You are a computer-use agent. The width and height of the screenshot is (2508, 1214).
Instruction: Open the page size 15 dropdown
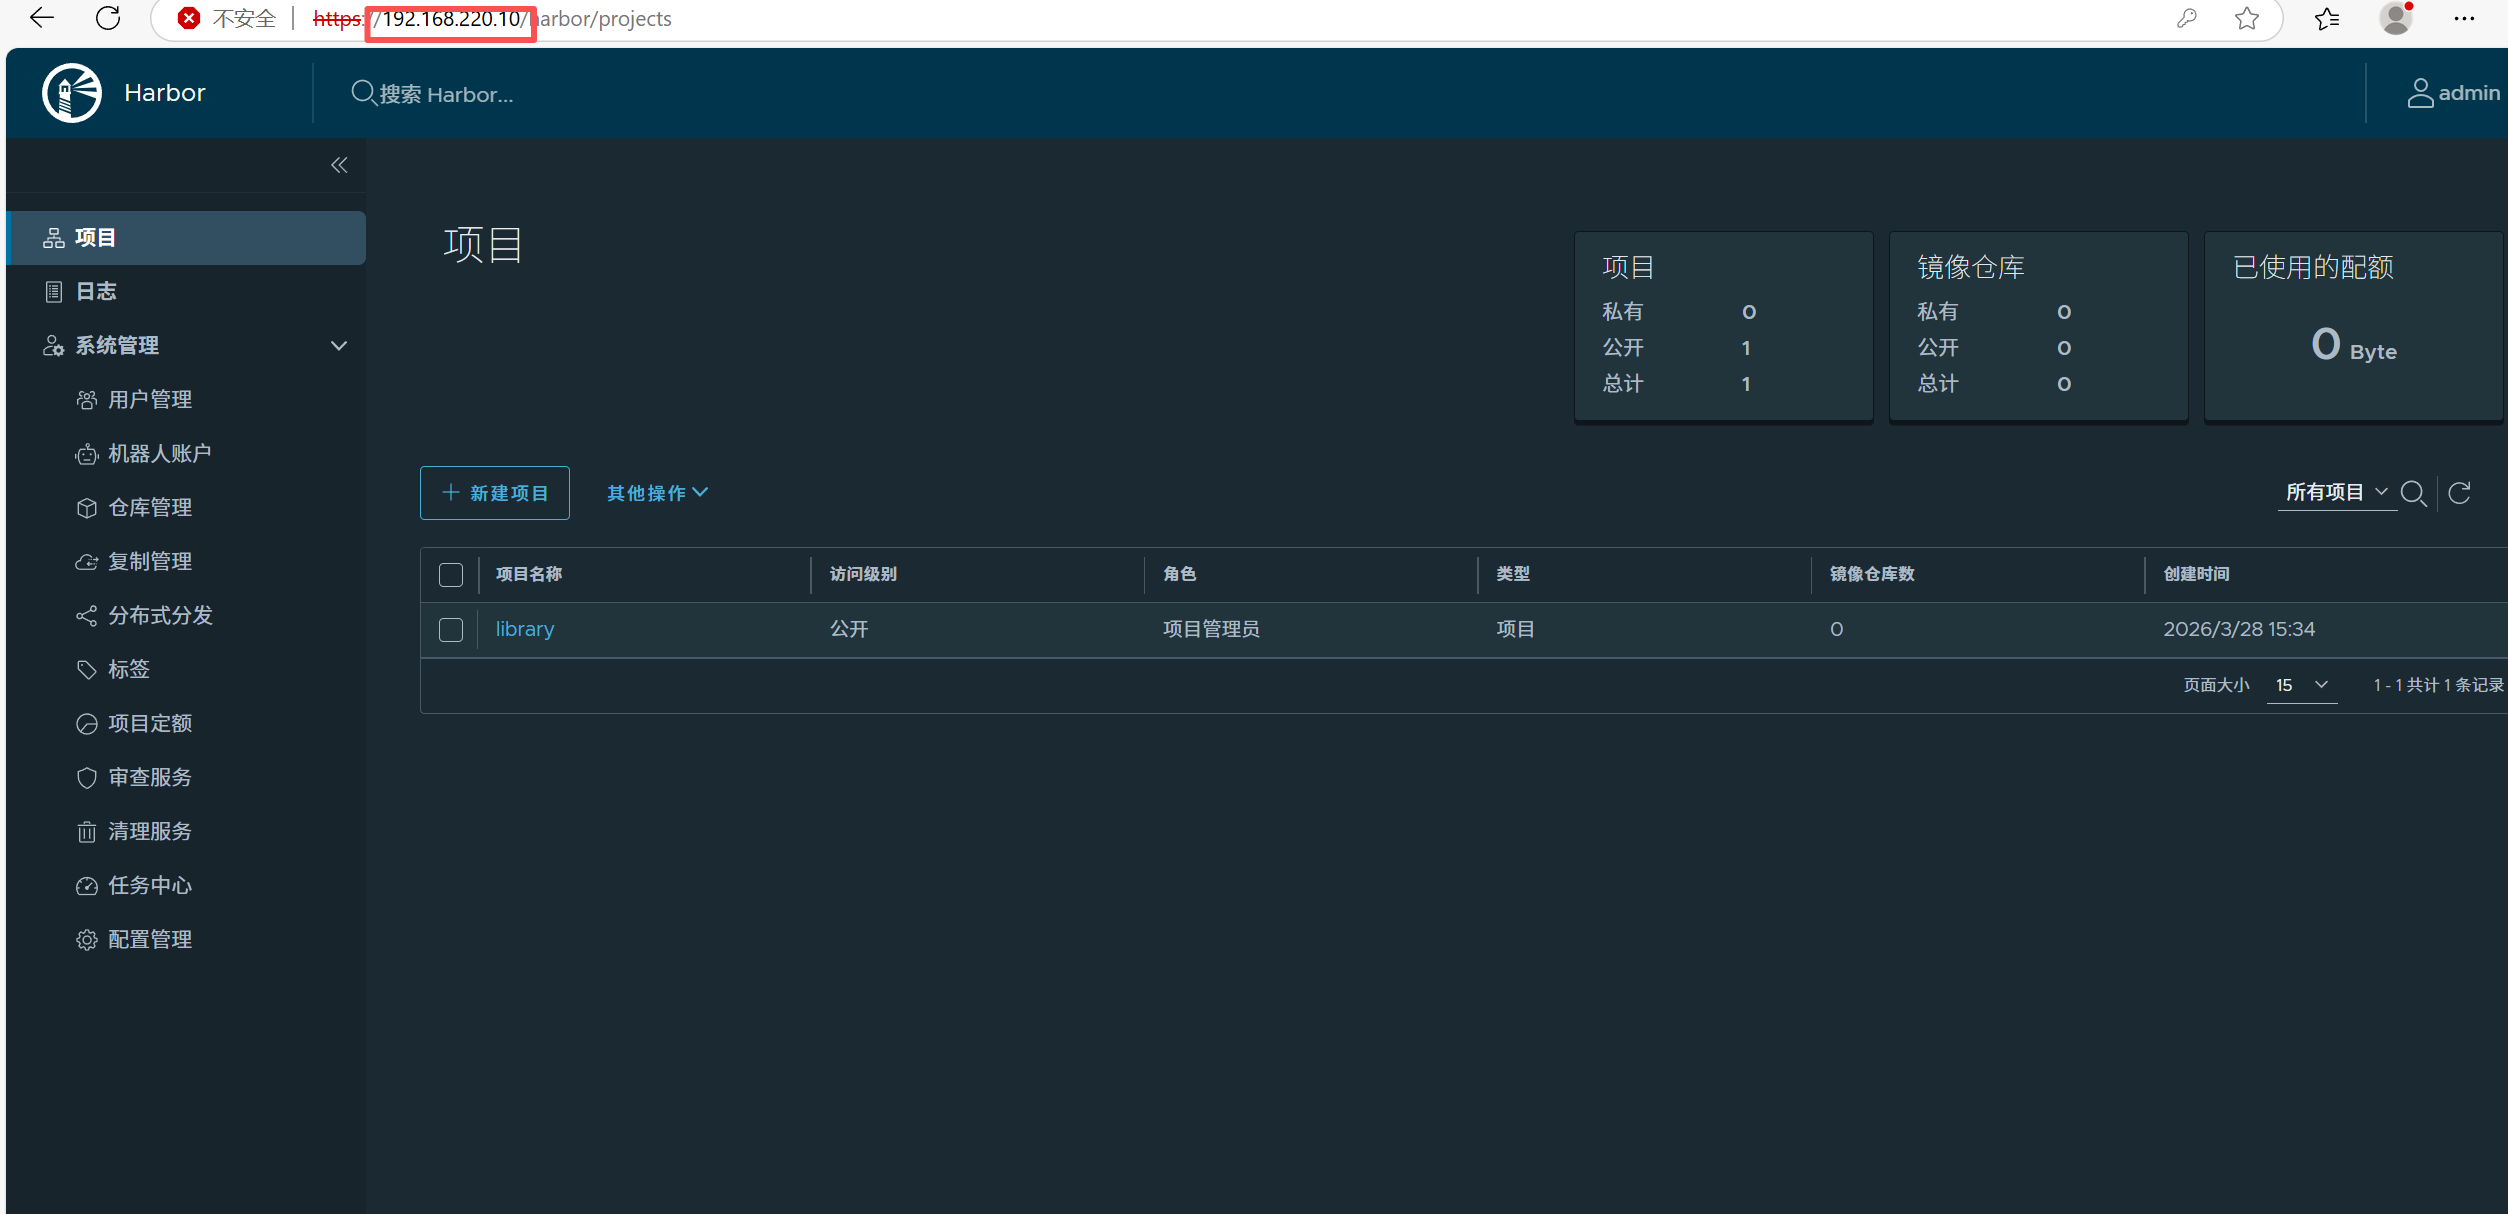[x=2301, y=685]
